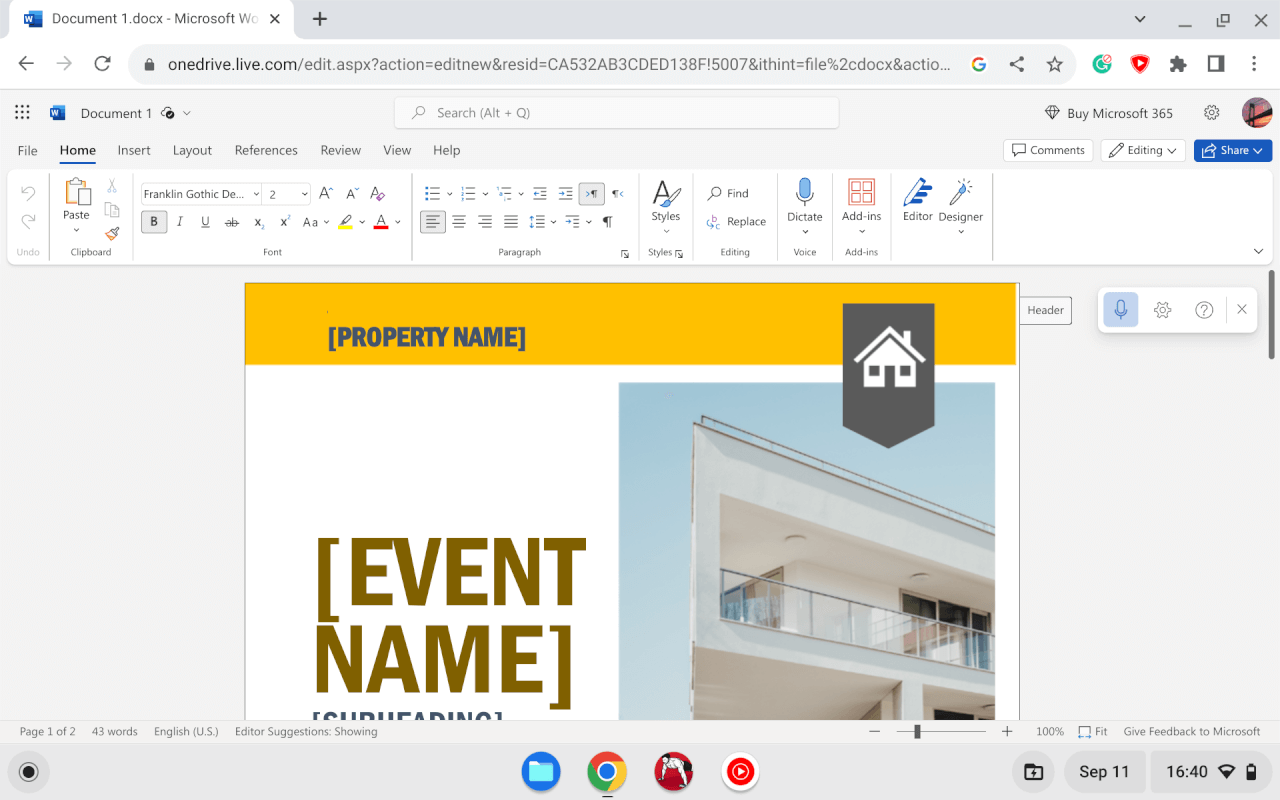Image resolution: width=1280 pixels, height=800 pixels.
Task: Select the Format Painter brush
Action: tap(112, 233)
